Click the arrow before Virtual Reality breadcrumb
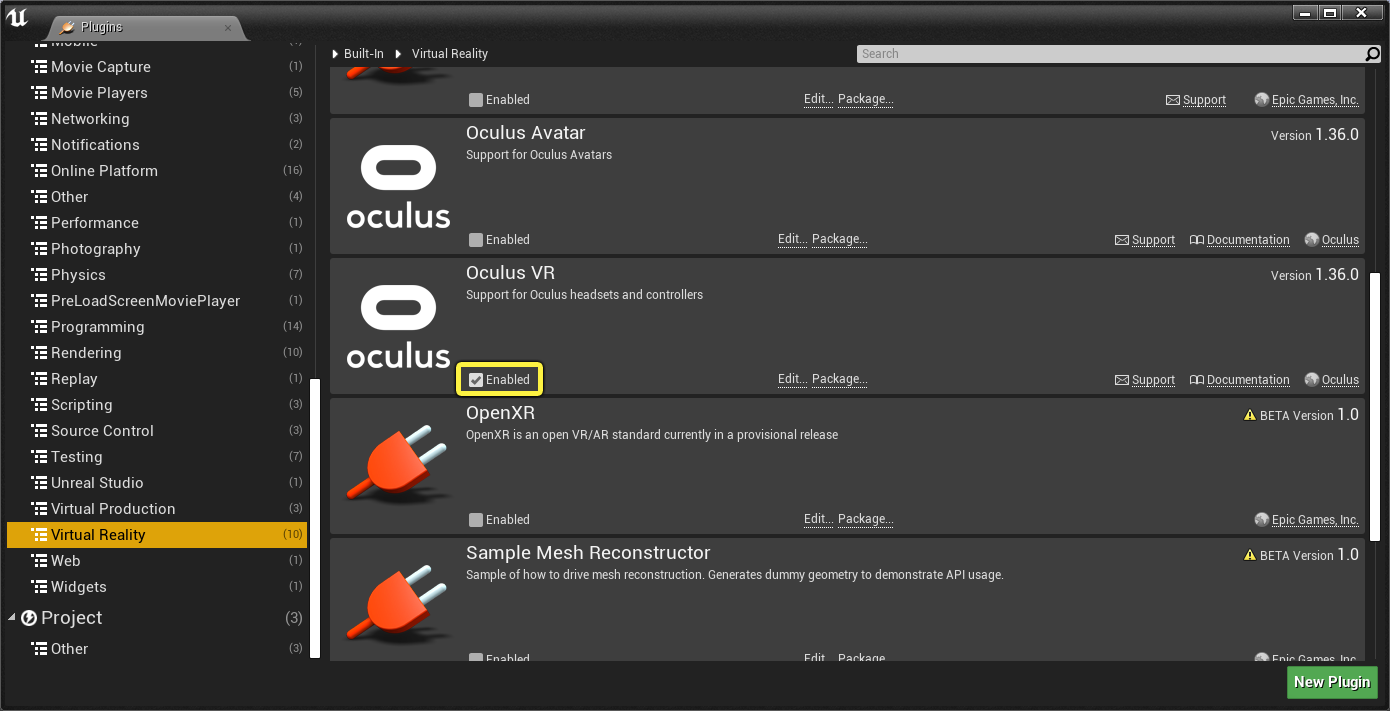This screenshot has height=711, width=1390. coord(400,54)
